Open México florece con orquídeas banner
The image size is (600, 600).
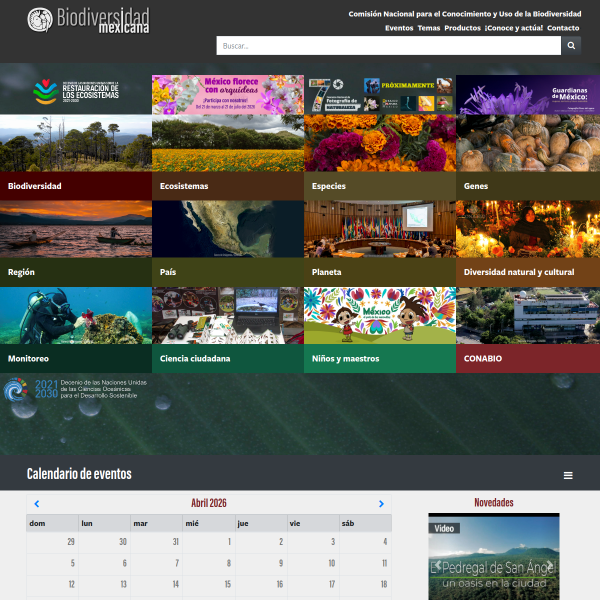227,94
